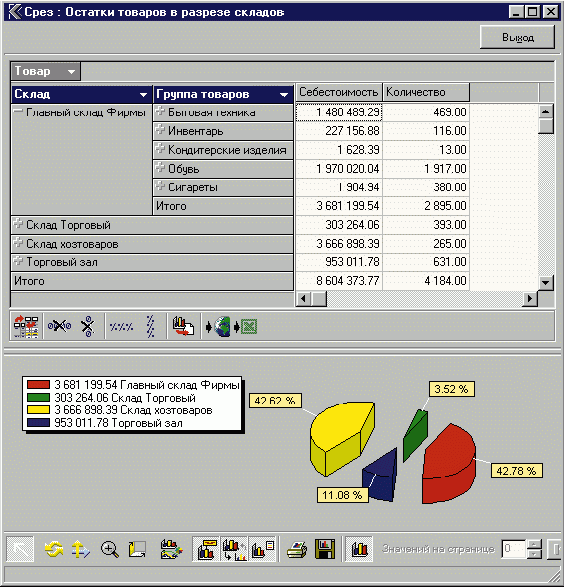This screenshot has height=587, width=564.
Task: Click the Количество column header
Action: [x=426, y=92]
